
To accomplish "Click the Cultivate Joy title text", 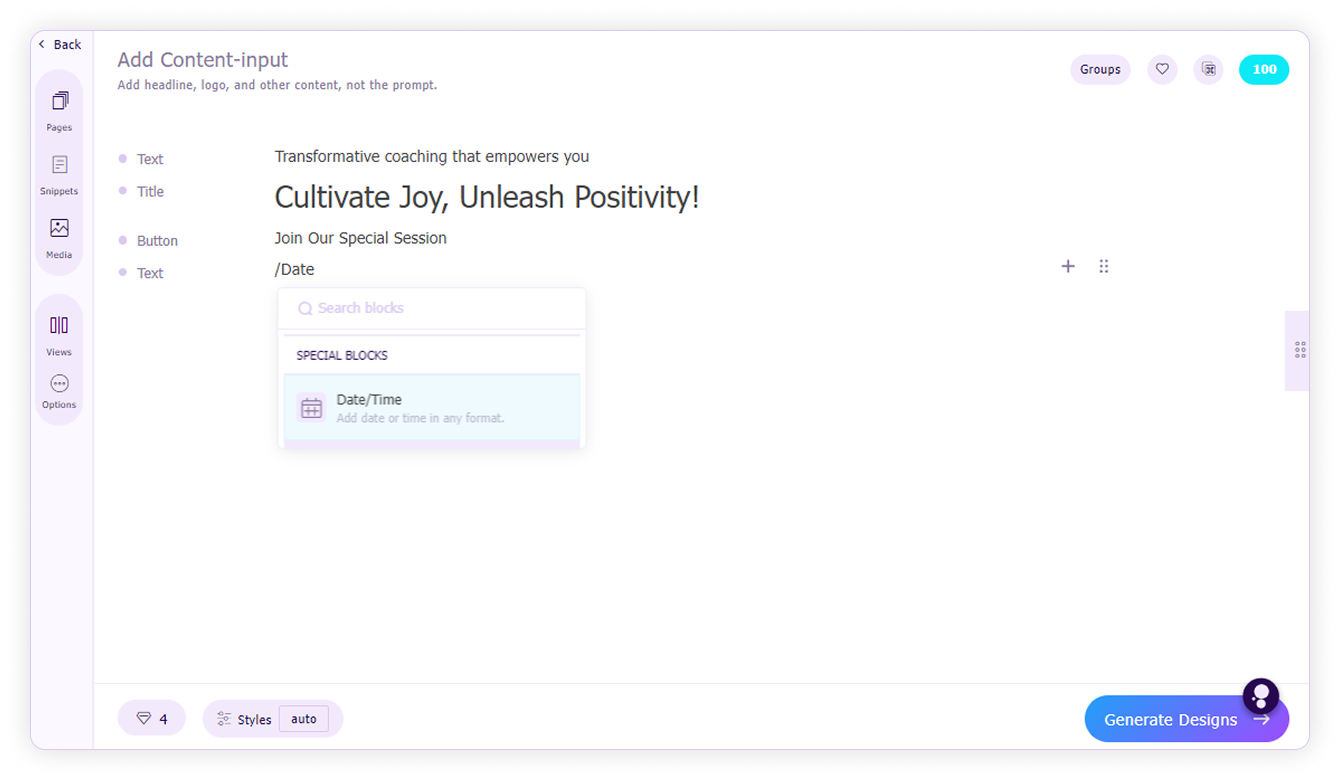I will [487, 197].
